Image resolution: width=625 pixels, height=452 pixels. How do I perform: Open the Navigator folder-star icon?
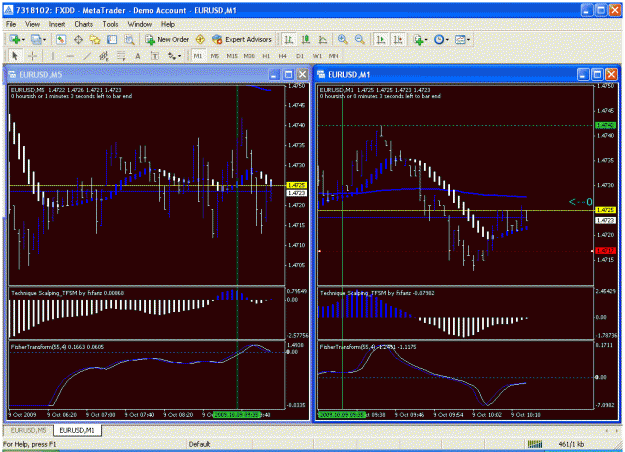95,39
